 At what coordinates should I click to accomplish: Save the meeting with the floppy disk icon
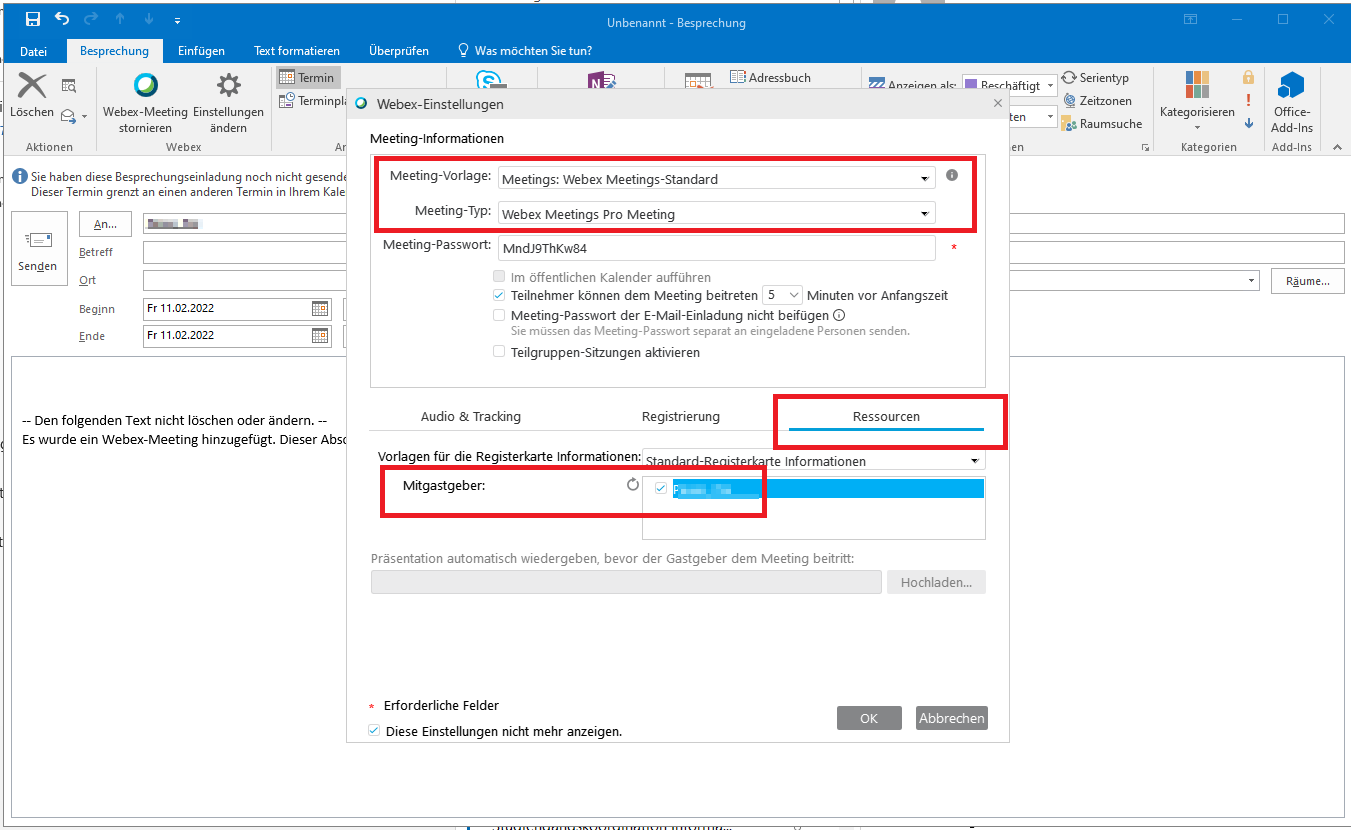[33, 20]
